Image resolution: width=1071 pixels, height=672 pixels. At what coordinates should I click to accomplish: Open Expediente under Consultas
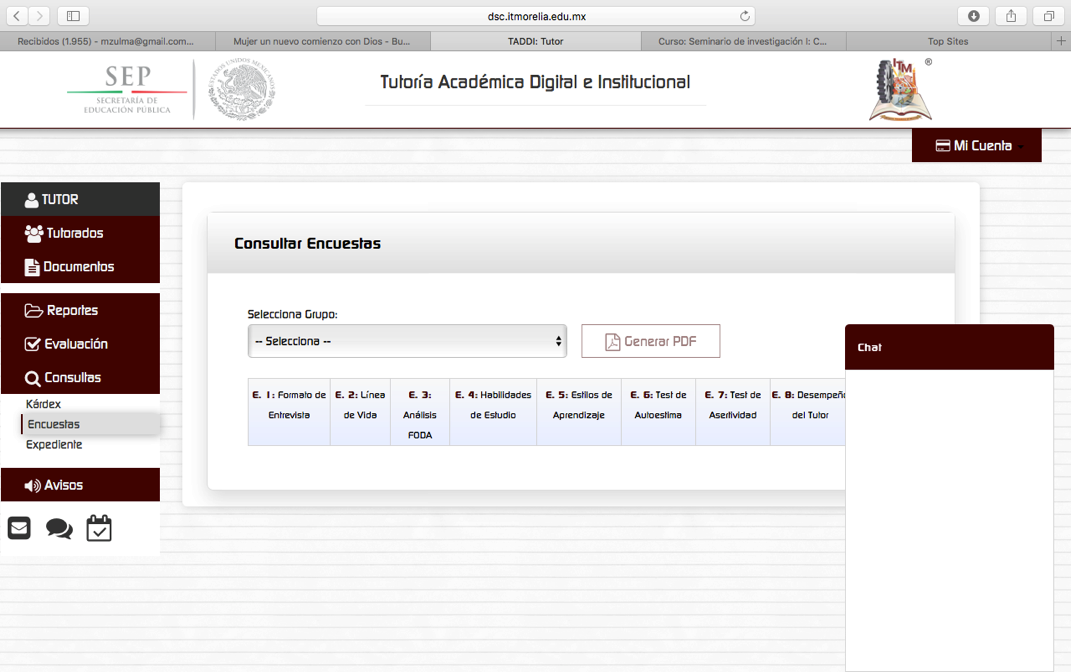coord(54,444)
